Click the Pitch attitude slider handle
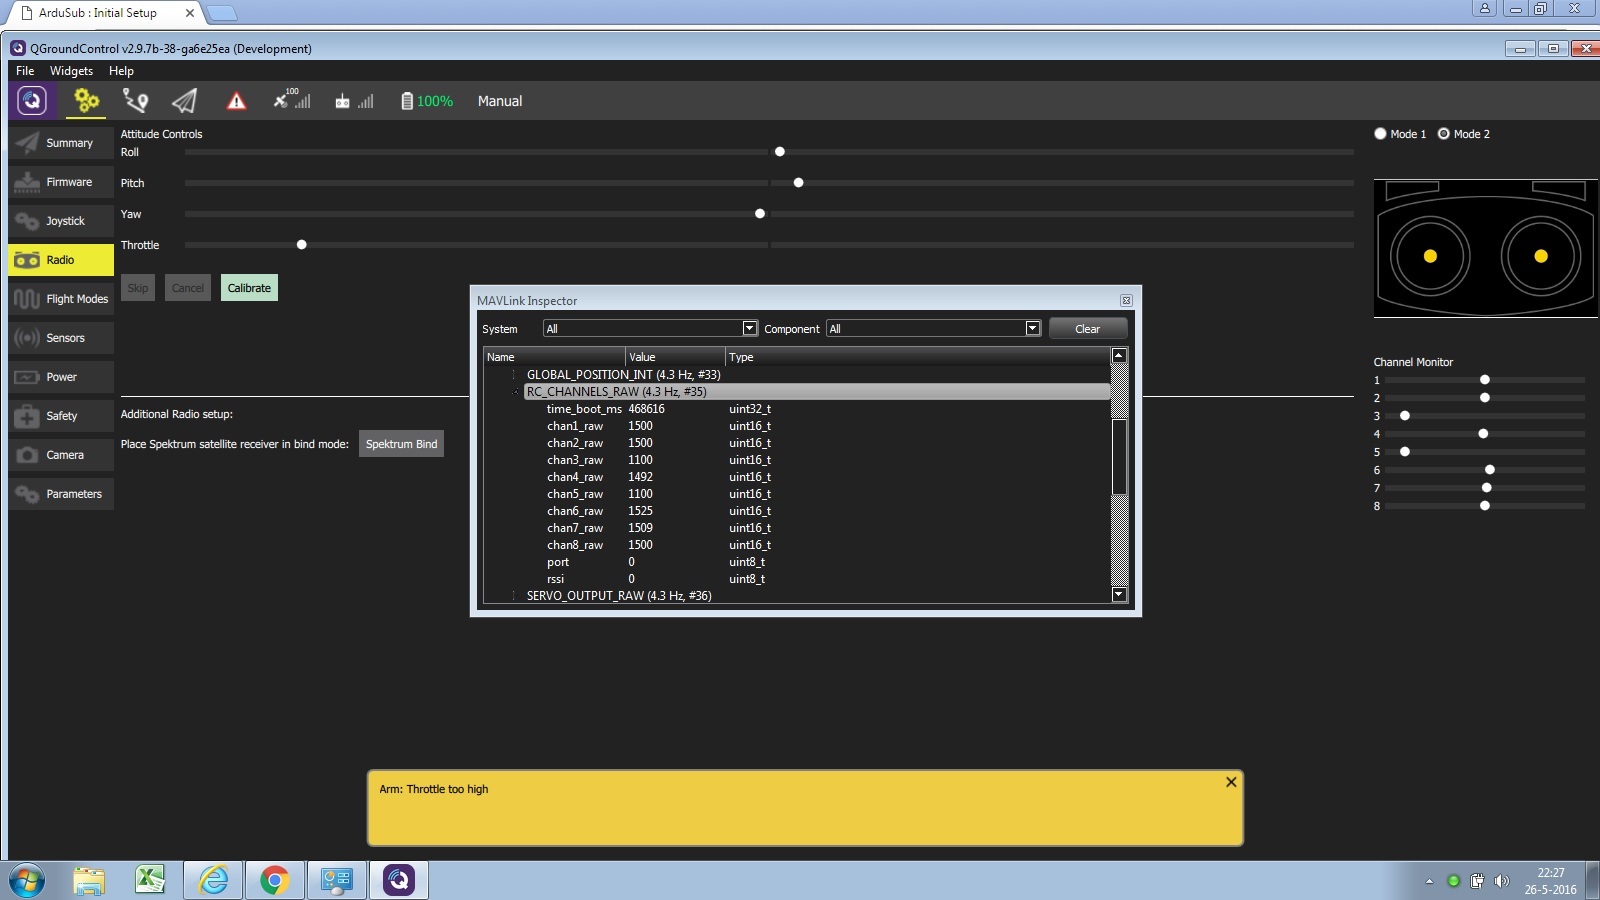 point(798,183)
